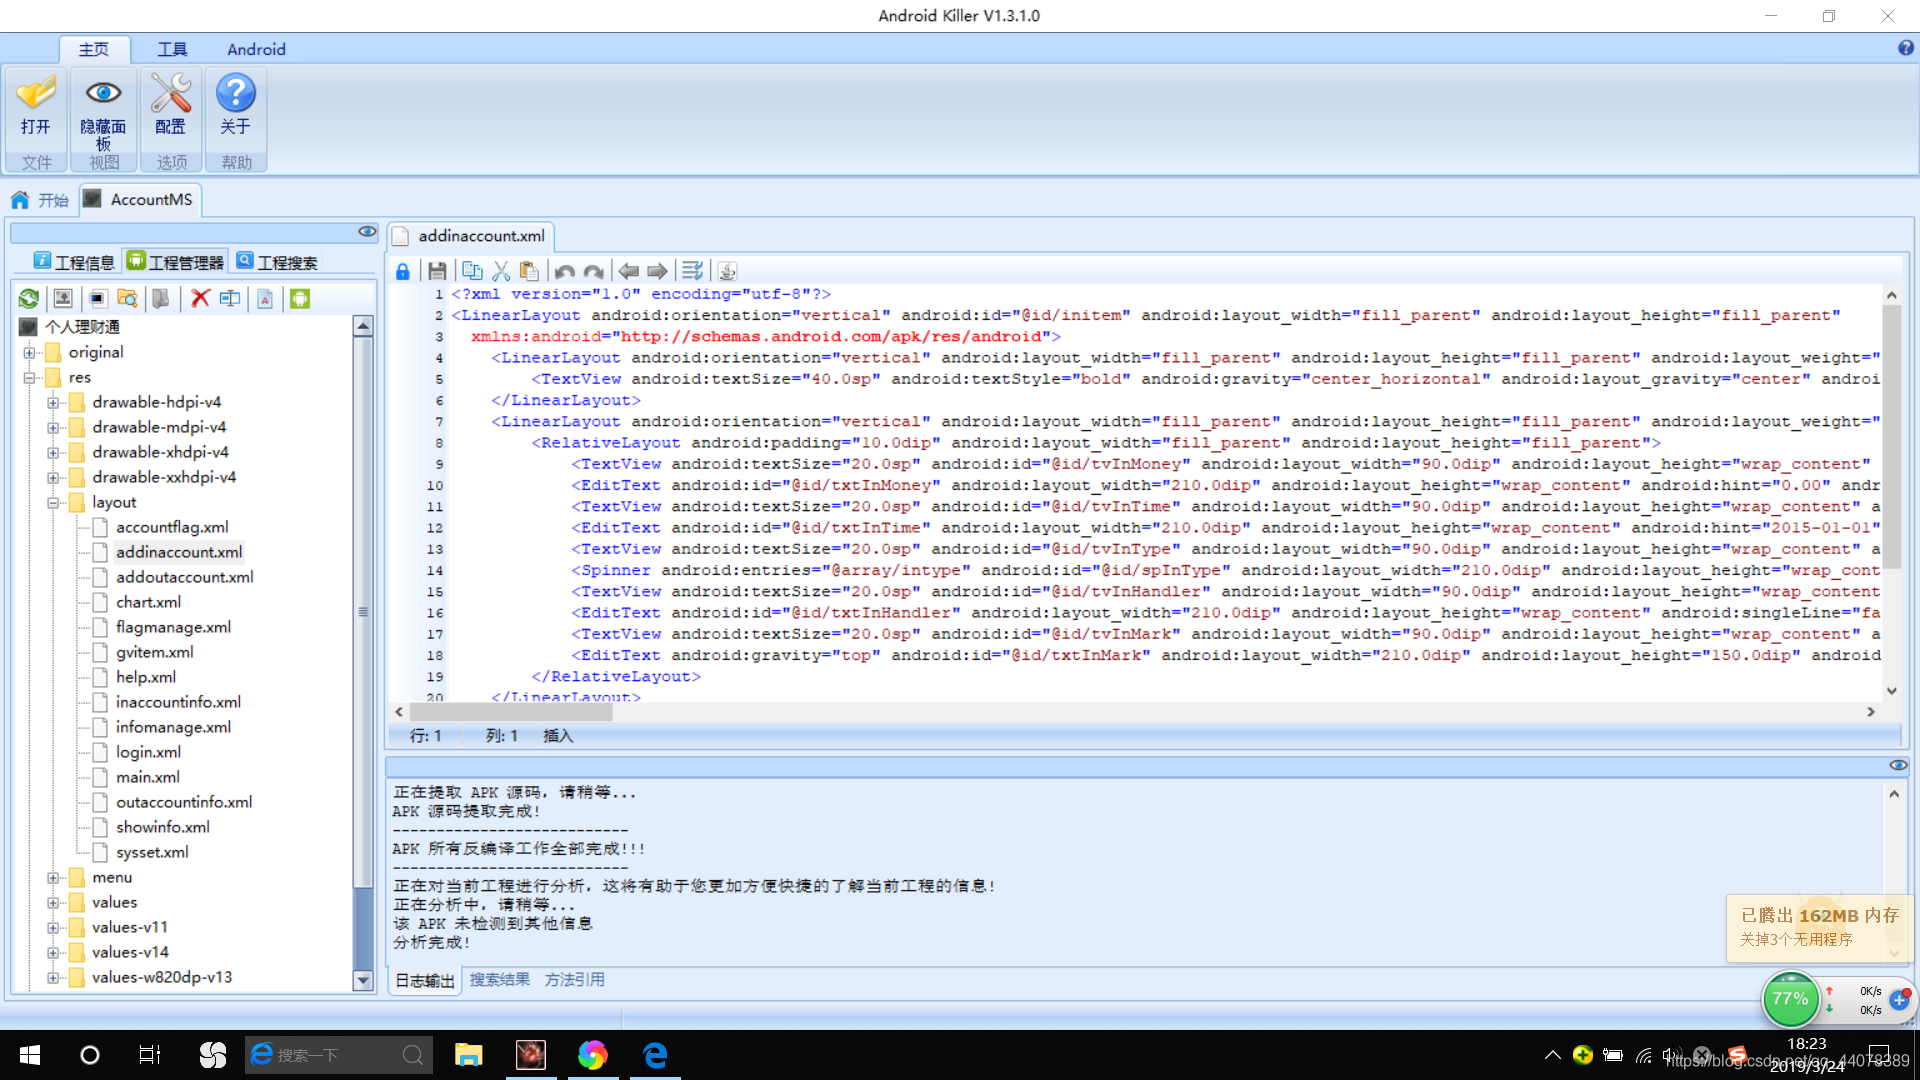Click the undo arrow icon

564,271
